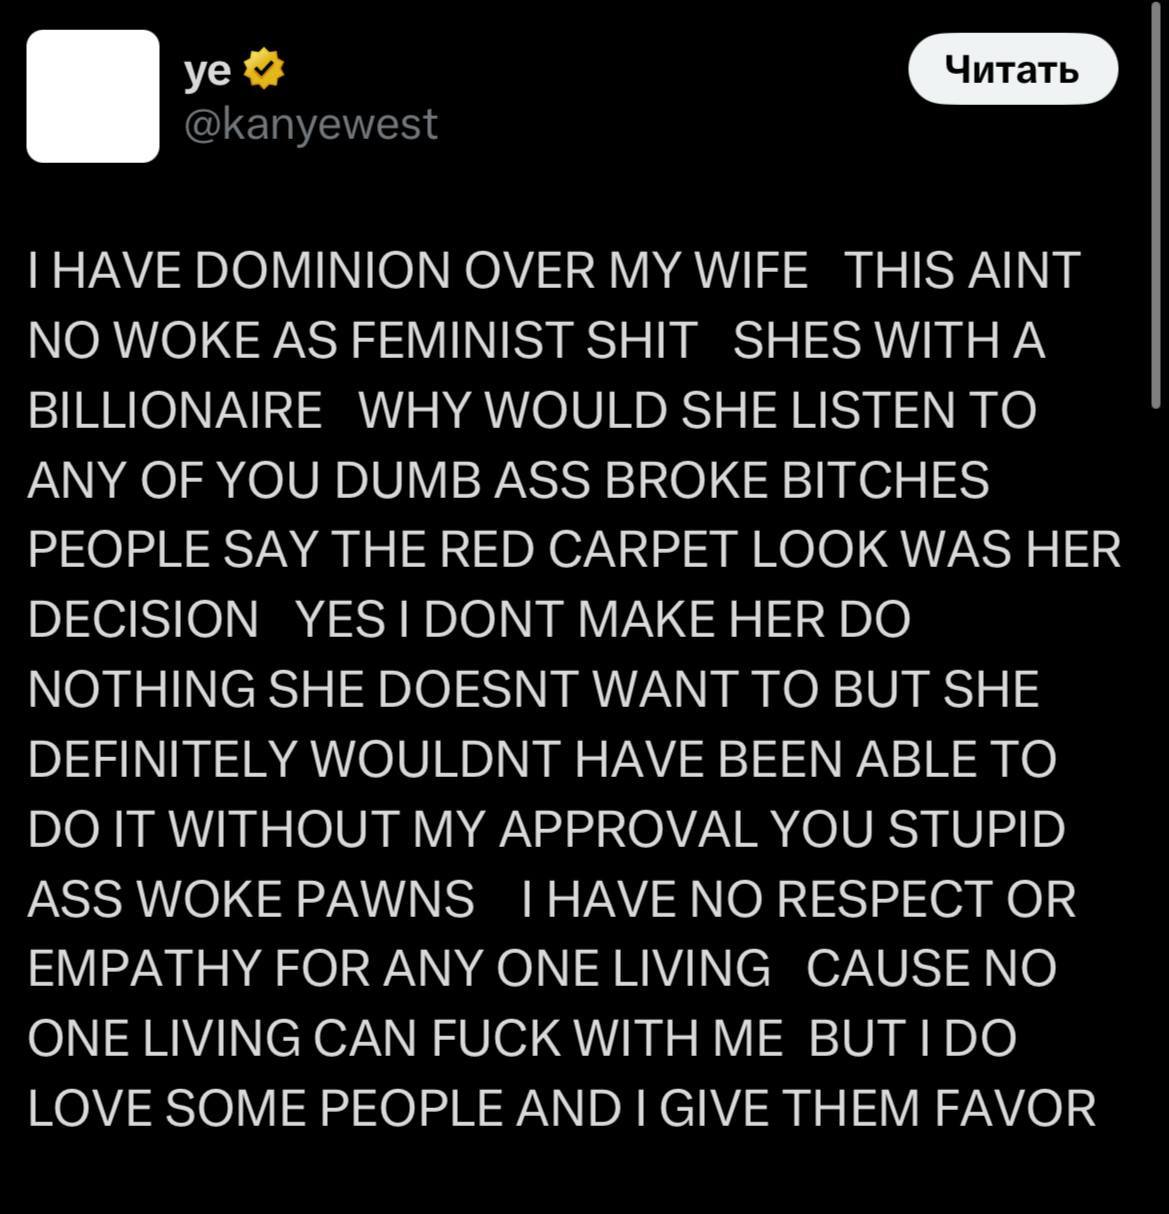The height and width of the screenshot is (1214, 1169).
Task: Click the line starting NOTHING SHE DOESNT WANT
Action: click(534, 691)
